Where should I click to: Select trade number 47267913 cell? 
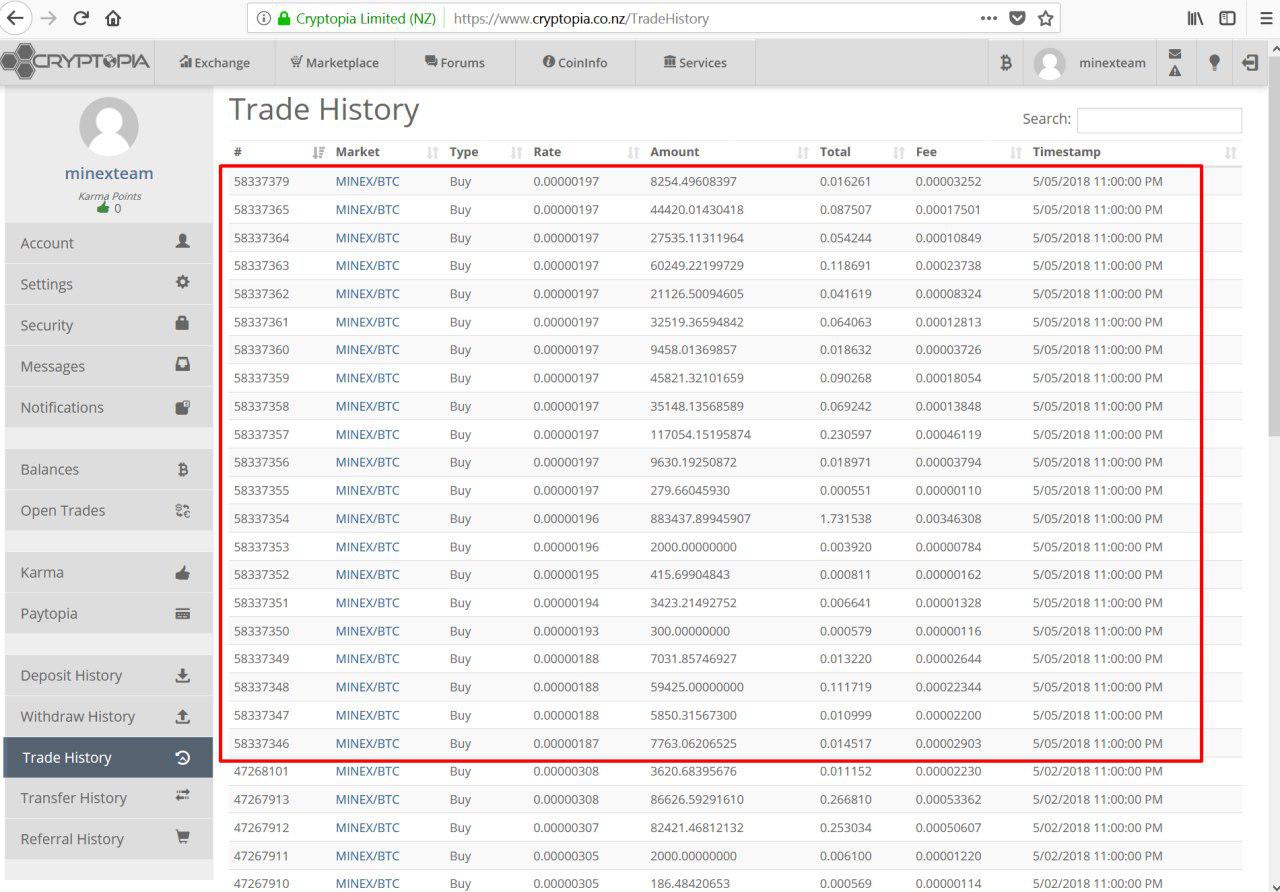tap(261, 799)
